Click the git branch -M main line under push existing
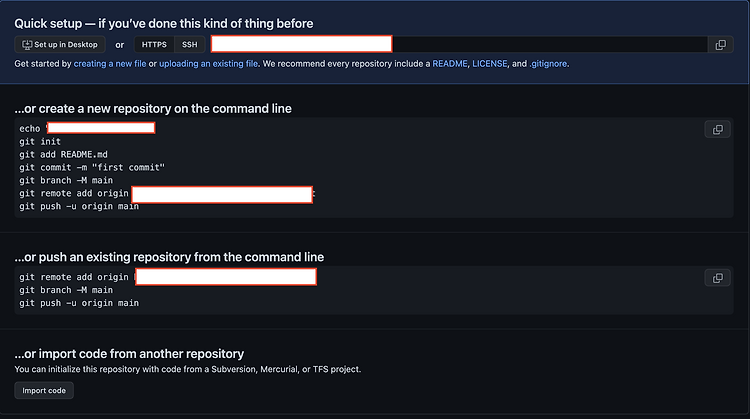The width and height of the screenshot is (750, 419). click(x=66, y=290)
